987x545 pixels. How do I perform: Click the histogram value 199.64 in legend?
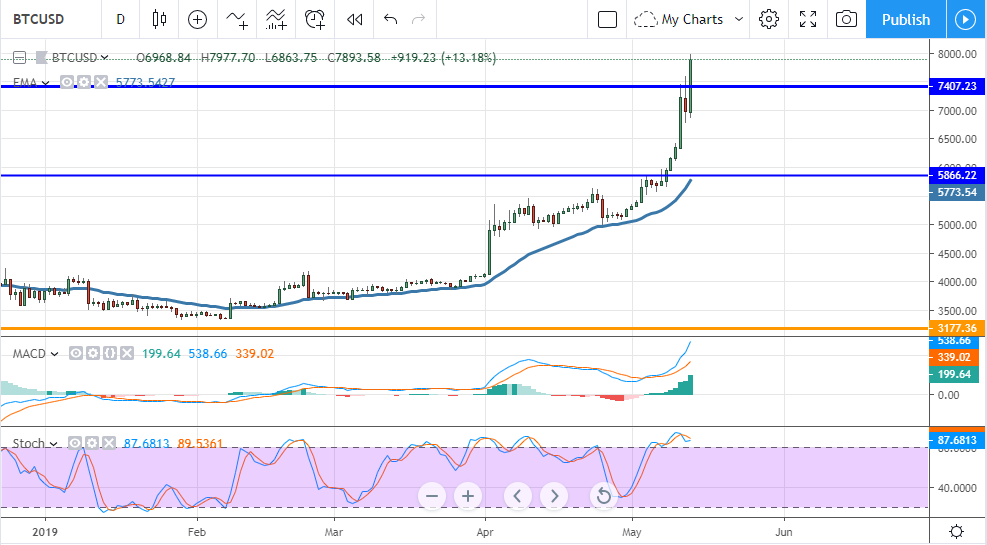(161, 354)
